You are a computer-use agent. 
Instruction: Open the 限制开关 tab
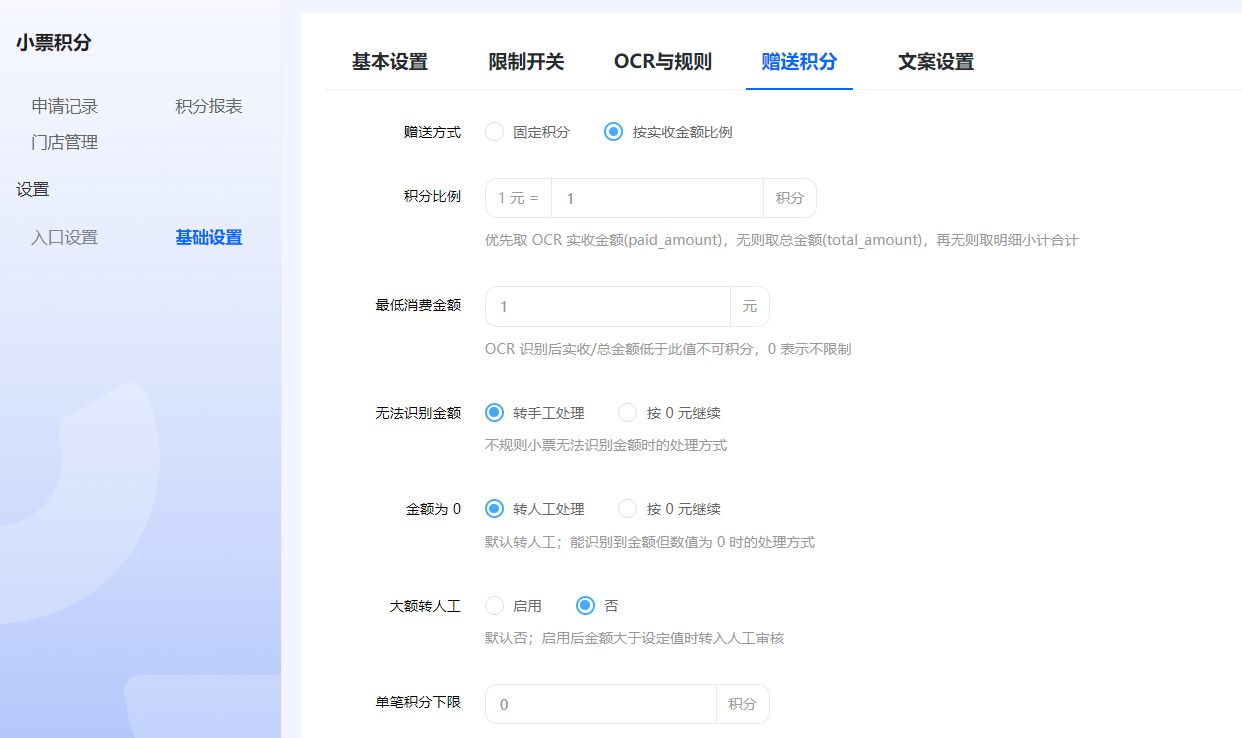coord(526,62)
